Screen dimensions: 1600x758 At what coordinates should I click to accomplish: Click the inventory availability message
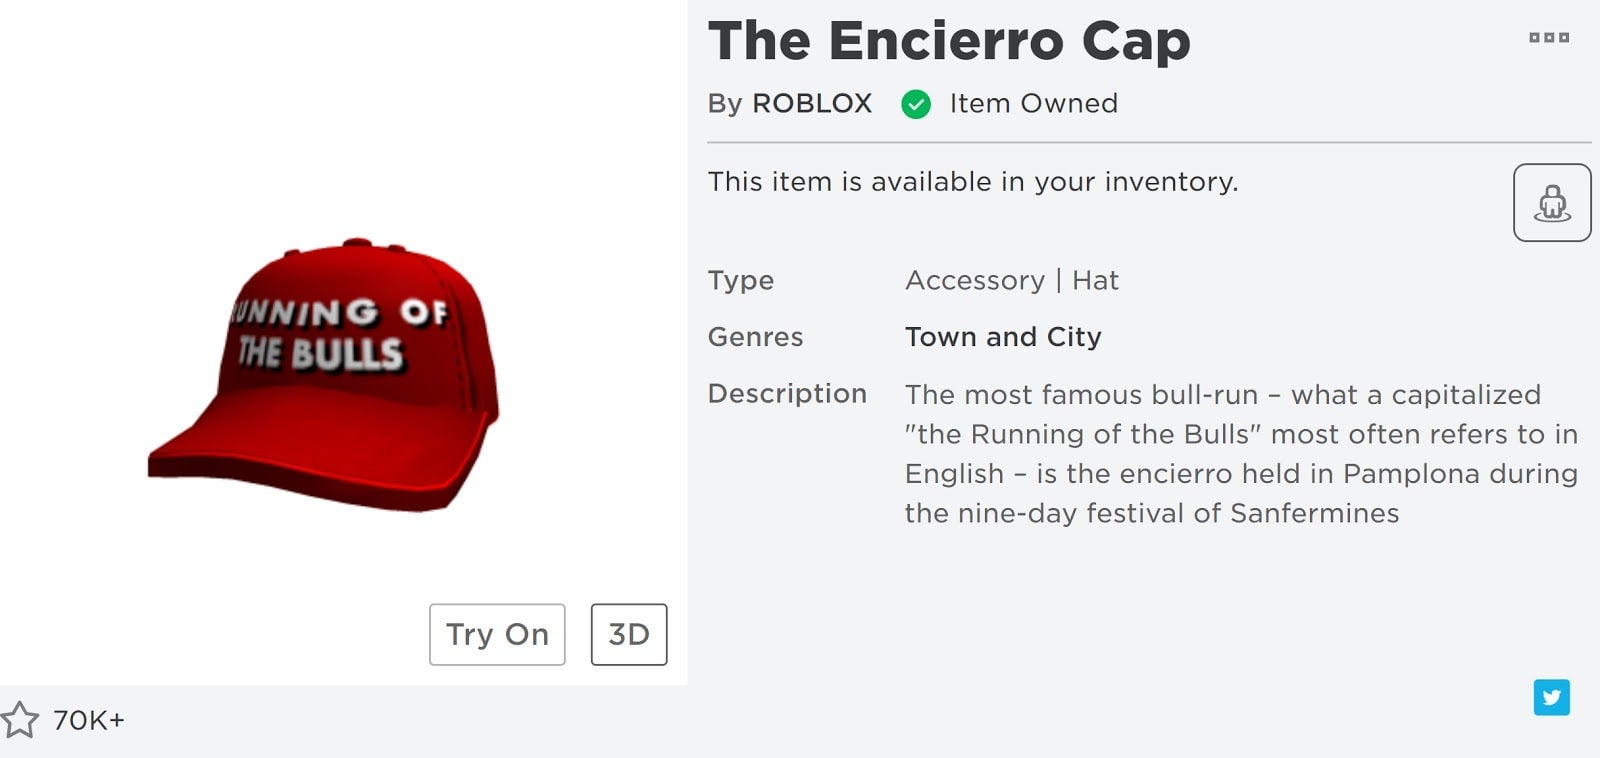972,182
